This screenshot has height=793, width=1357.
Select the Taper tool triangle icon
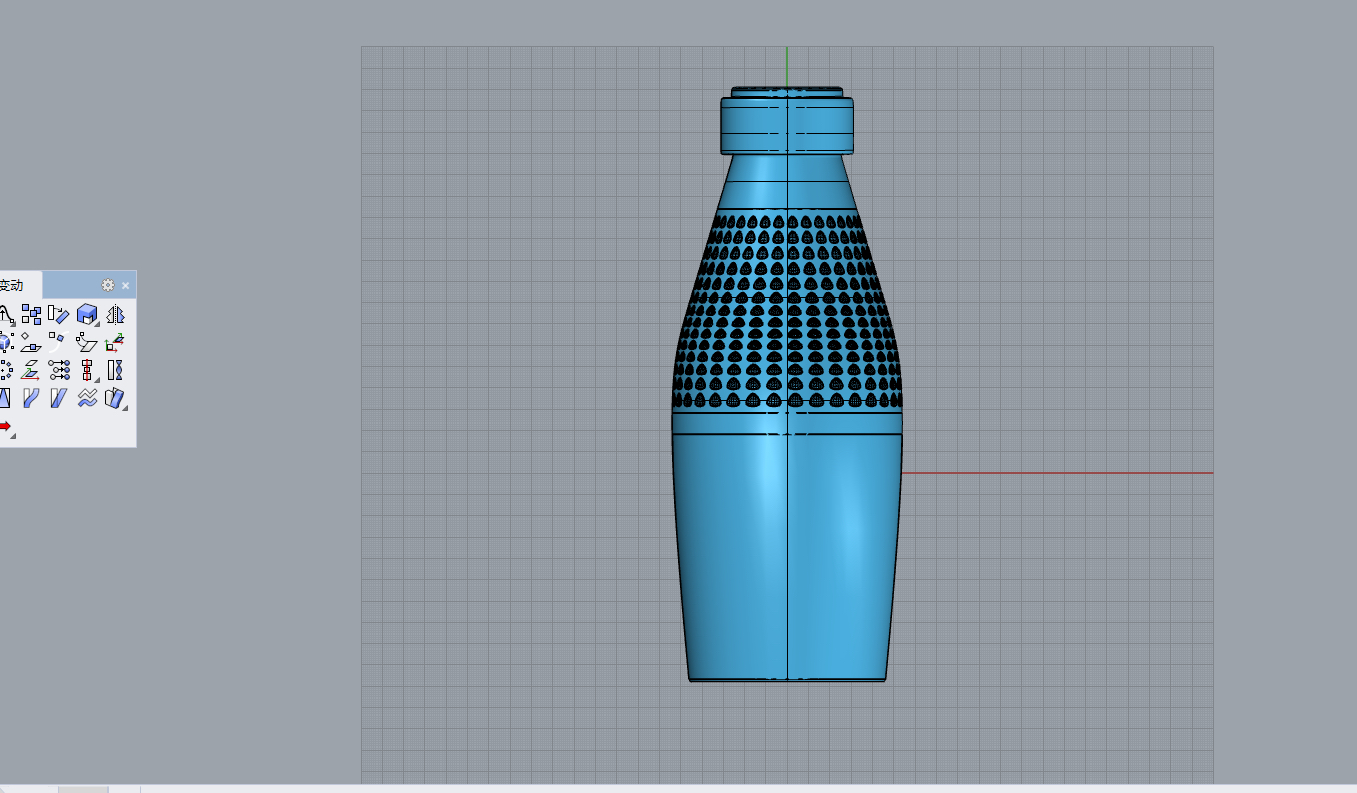pos(6,398)
